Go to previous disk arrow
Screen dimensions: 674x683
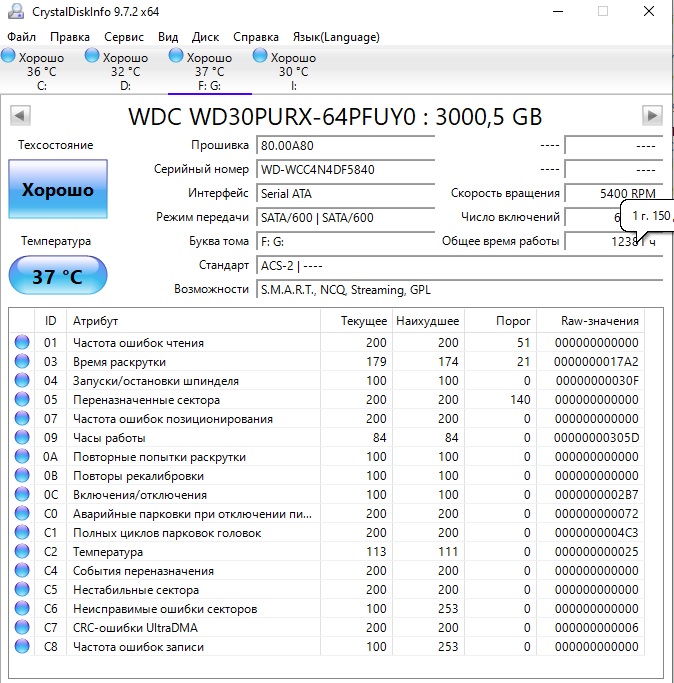pyautogui.click(x=20, y=115)
